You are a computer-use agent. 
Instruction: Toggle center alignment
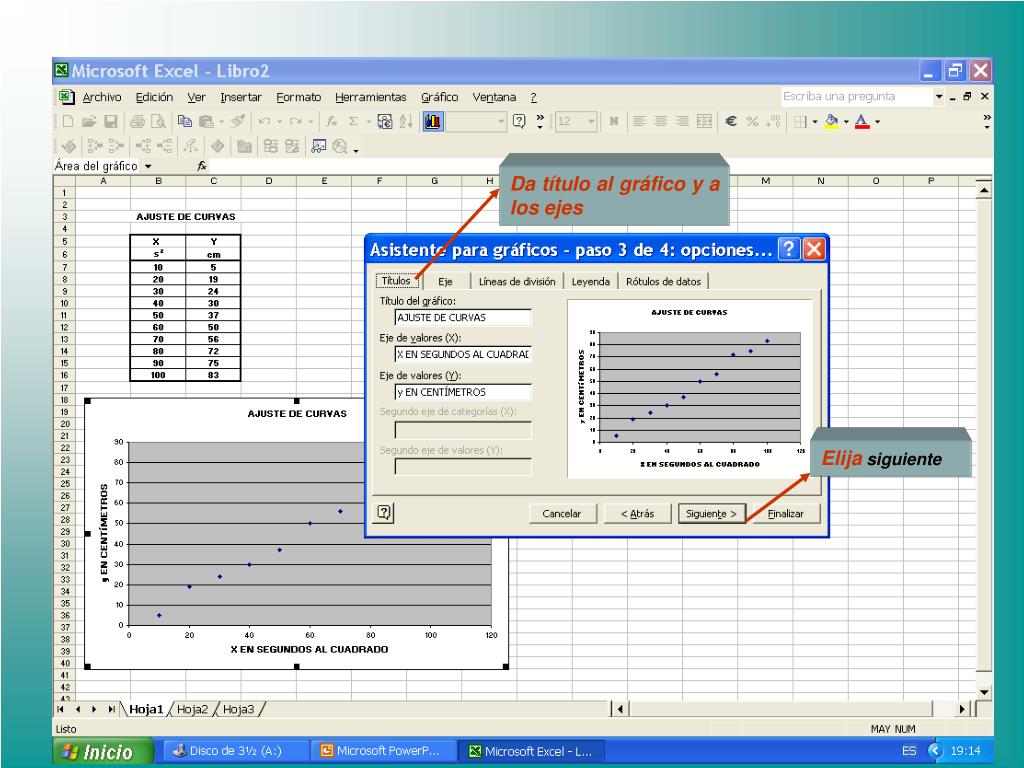pyautogui.click(x=661, y=121)
